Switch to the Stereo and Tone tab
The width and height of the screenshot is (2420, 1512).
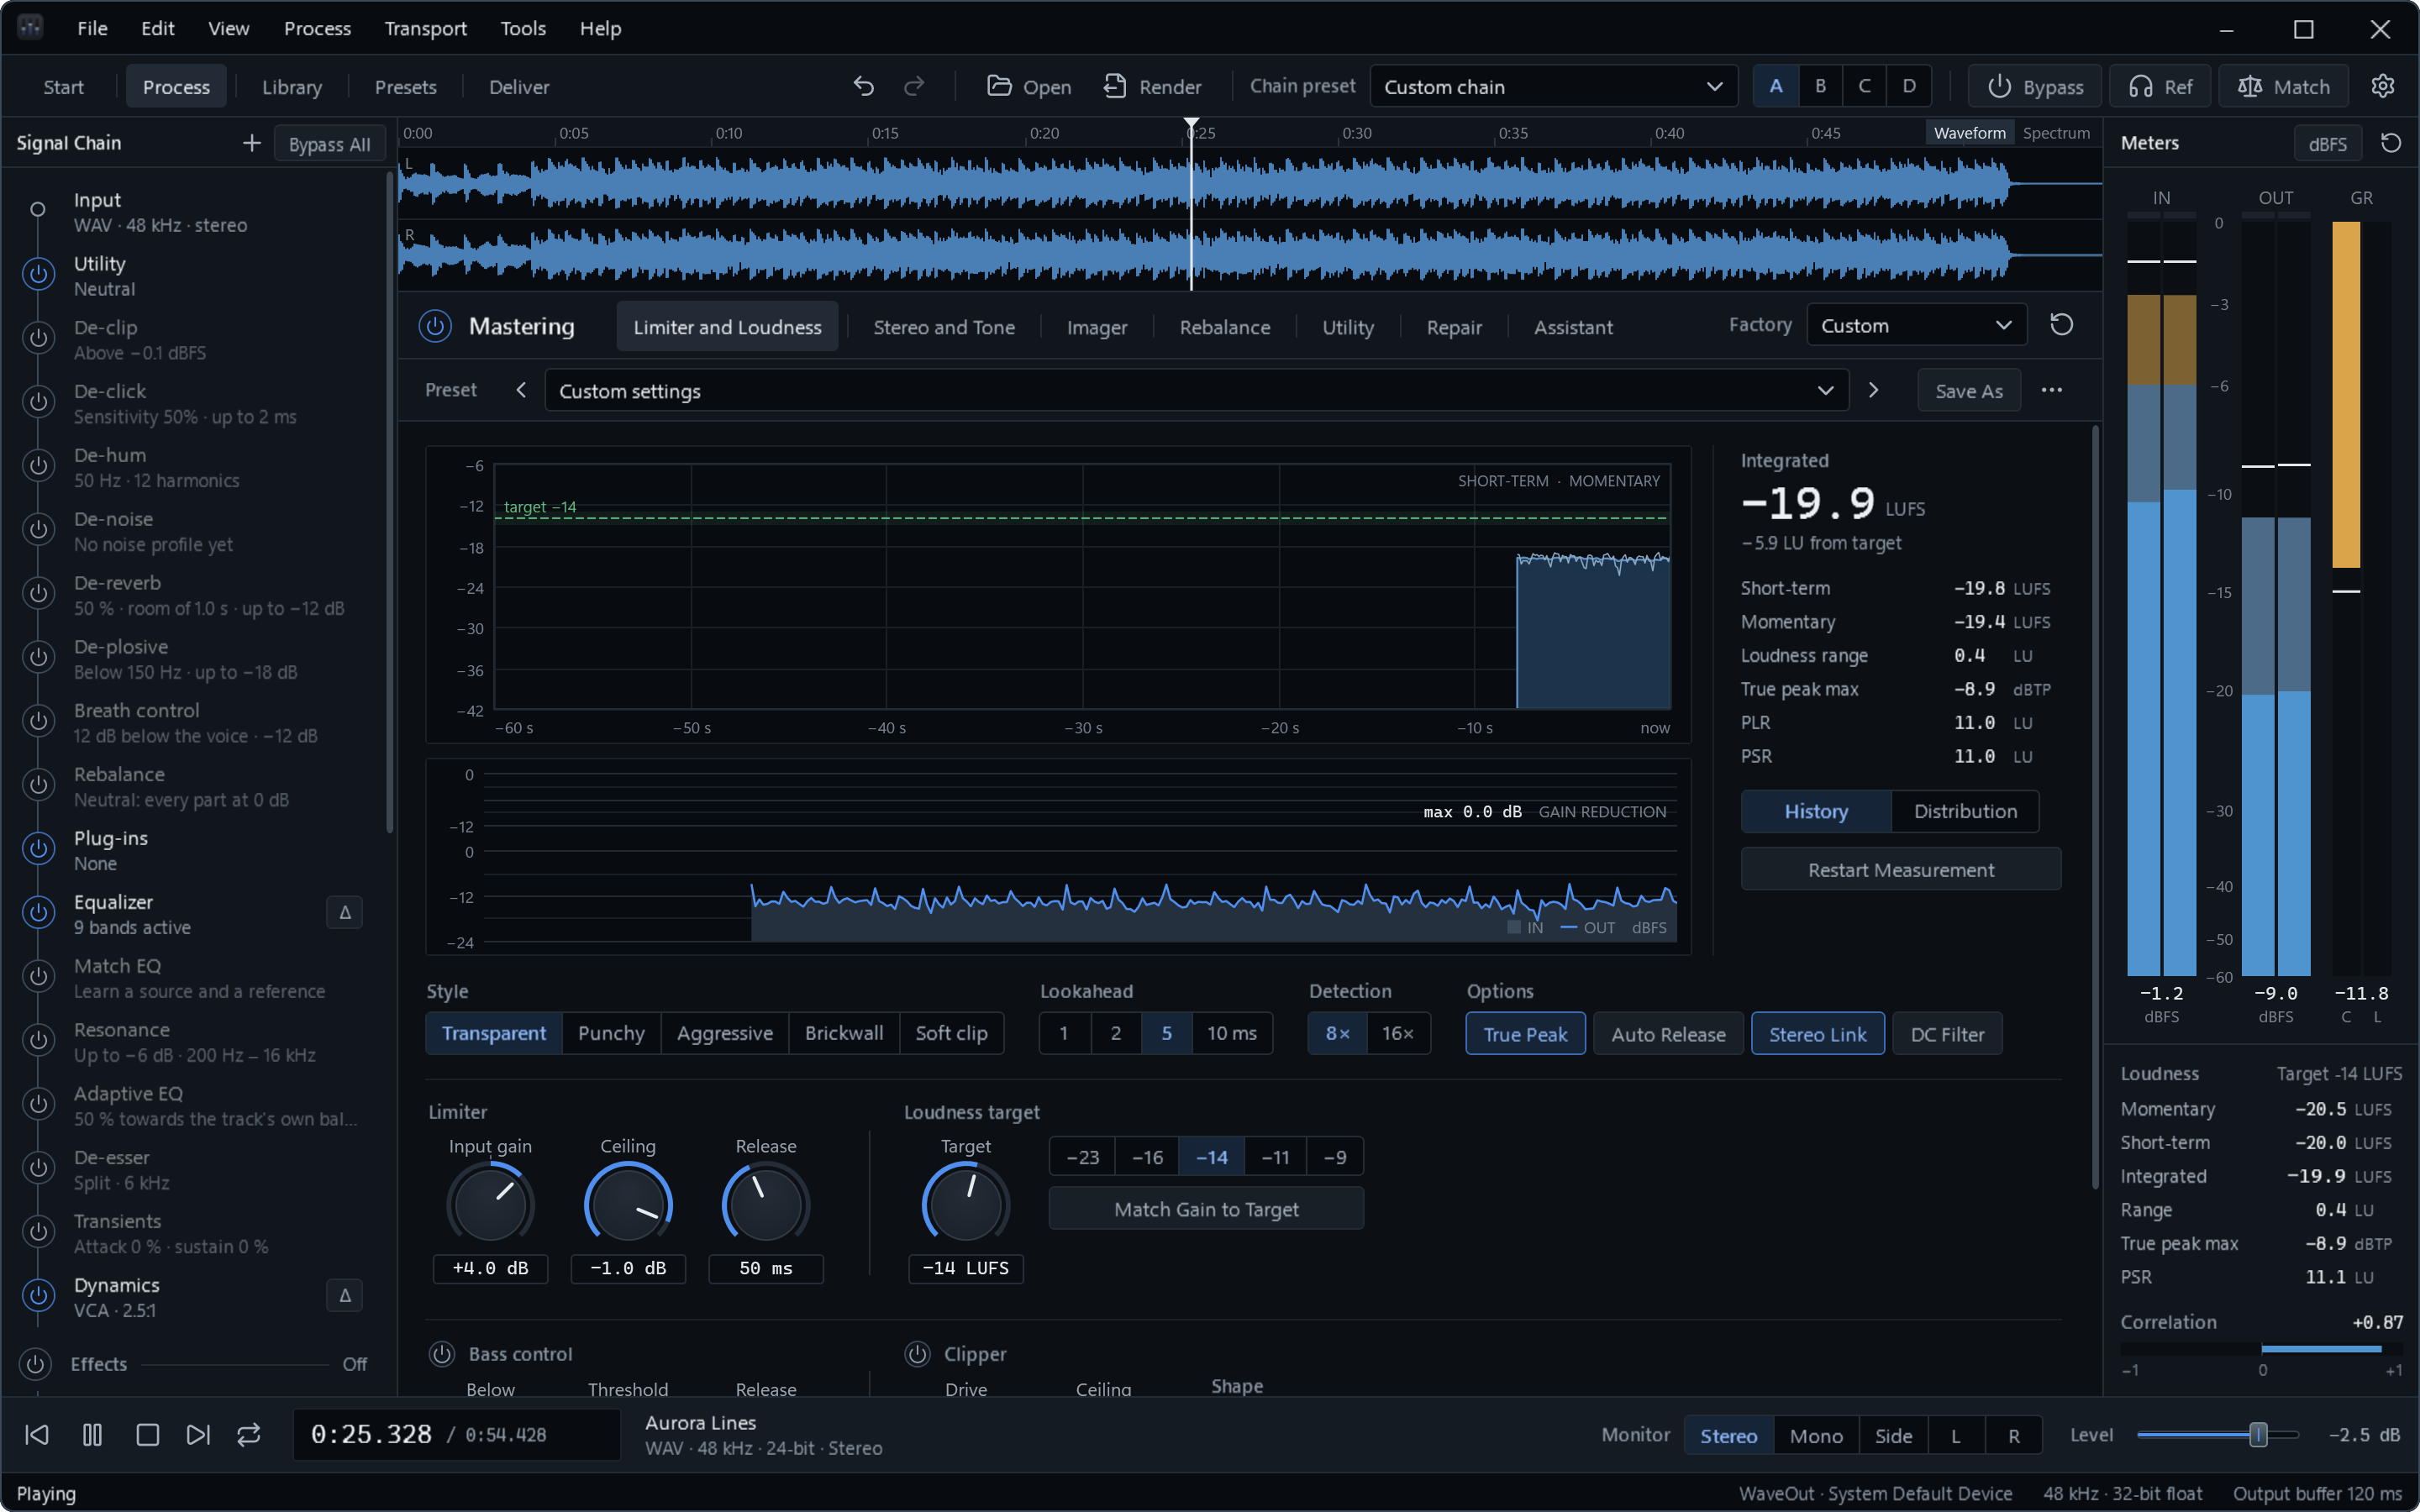tap(944, 327)
